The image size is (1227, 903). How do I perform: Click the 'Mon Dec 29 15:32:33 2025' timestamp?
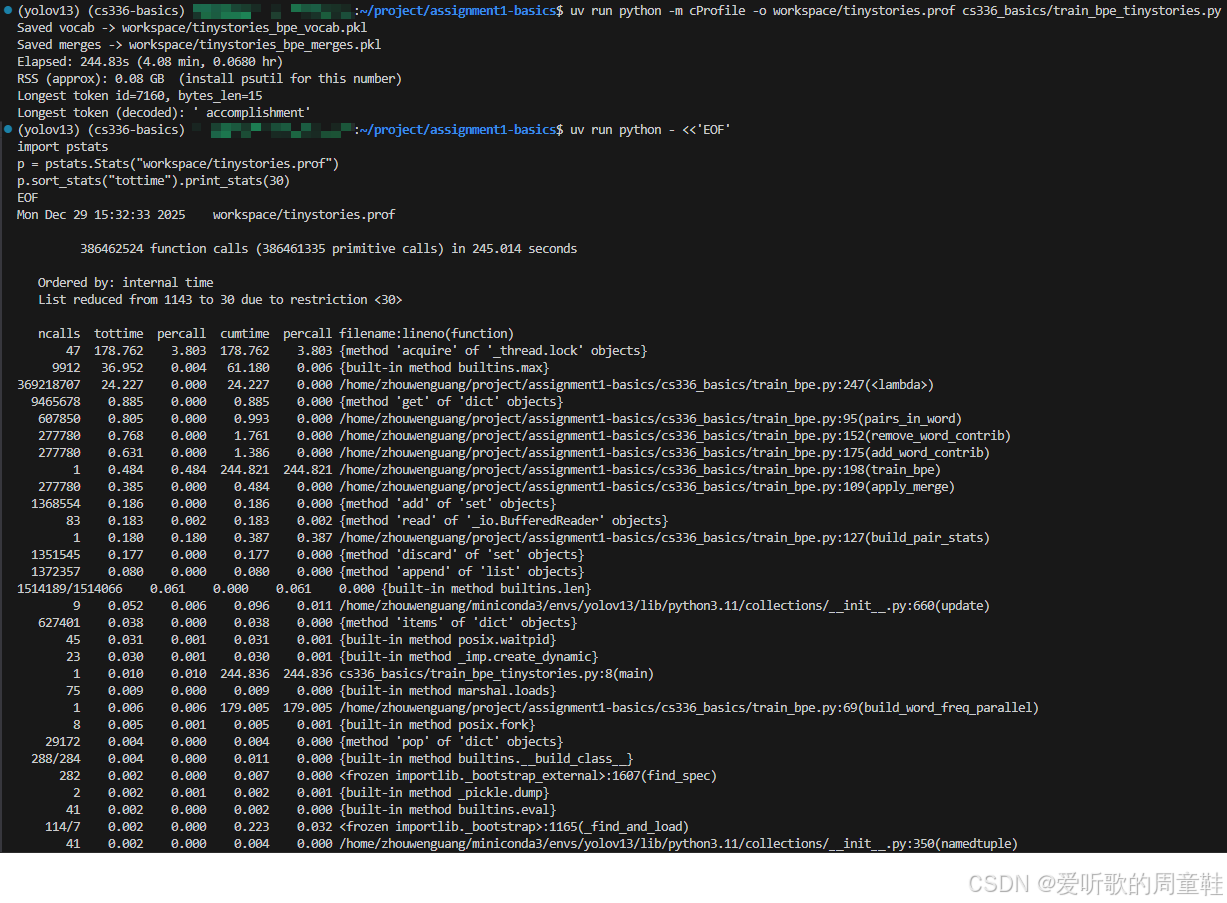pyautogui.click(x=101, y=215)
